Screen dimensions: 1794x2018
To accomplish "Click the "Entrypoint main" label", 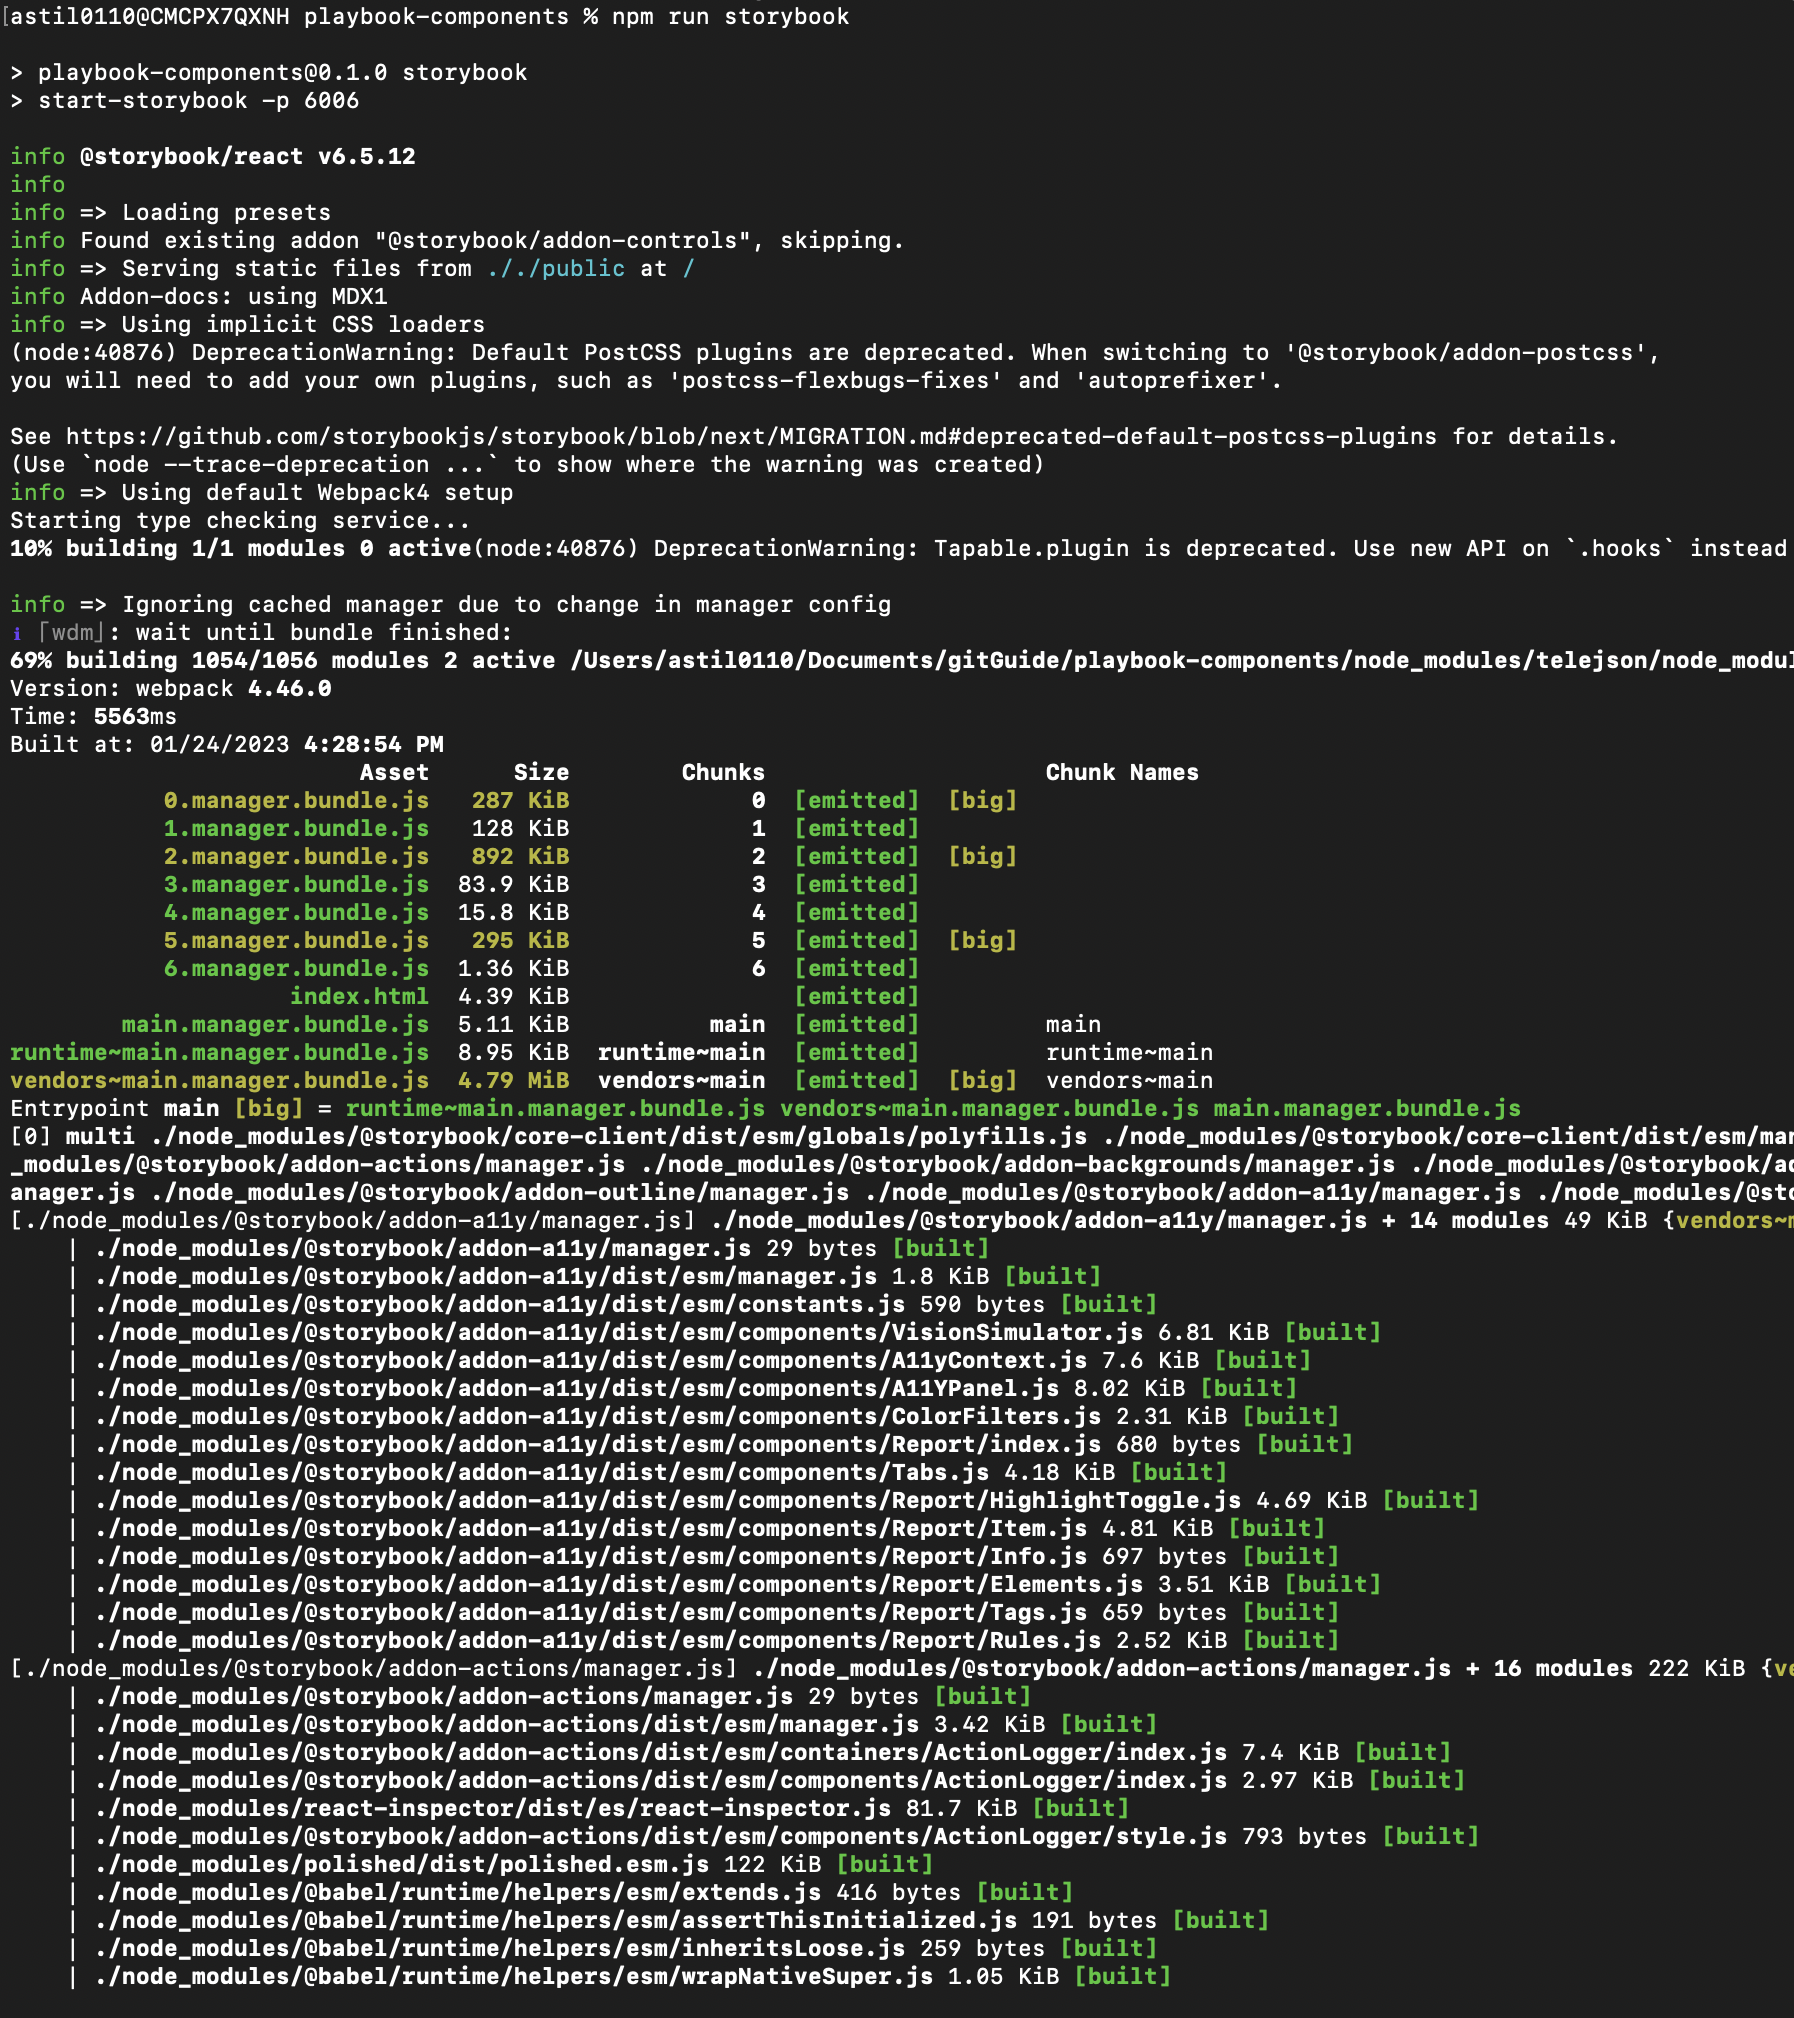I will click(114, 1109).
